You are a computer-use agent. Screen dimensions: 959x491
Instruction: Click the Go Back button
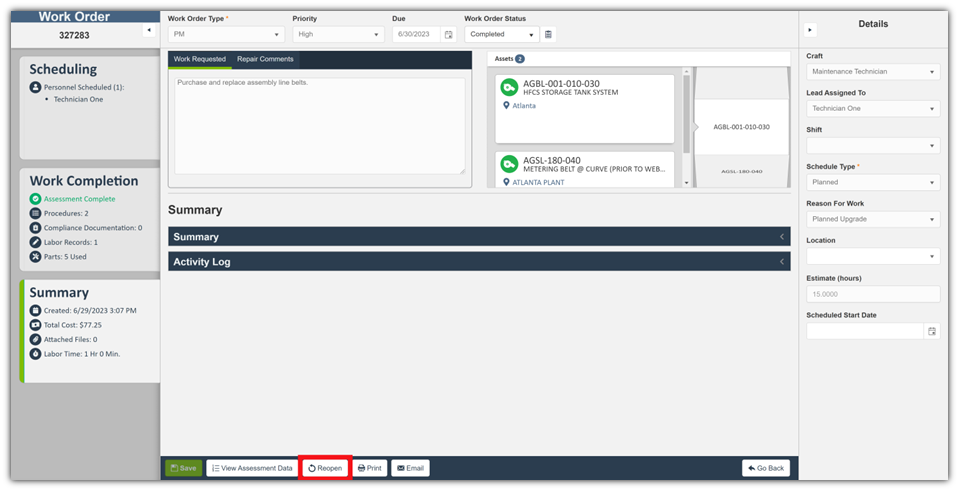[x=766, y=468]
